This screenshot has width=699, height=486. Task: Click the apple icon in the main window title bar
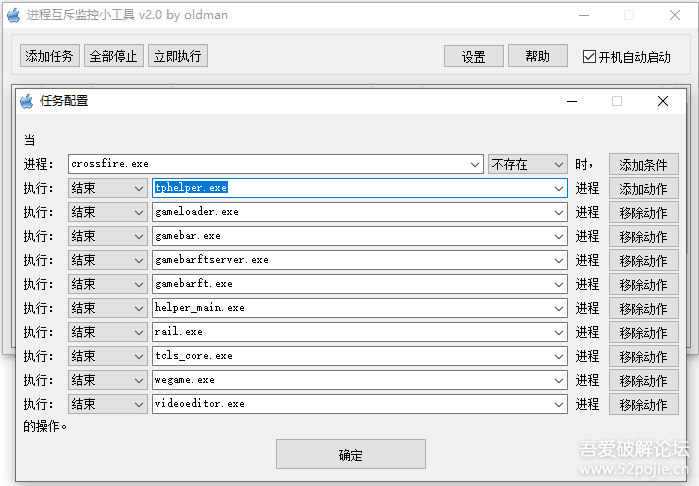(x=14, y=15)
